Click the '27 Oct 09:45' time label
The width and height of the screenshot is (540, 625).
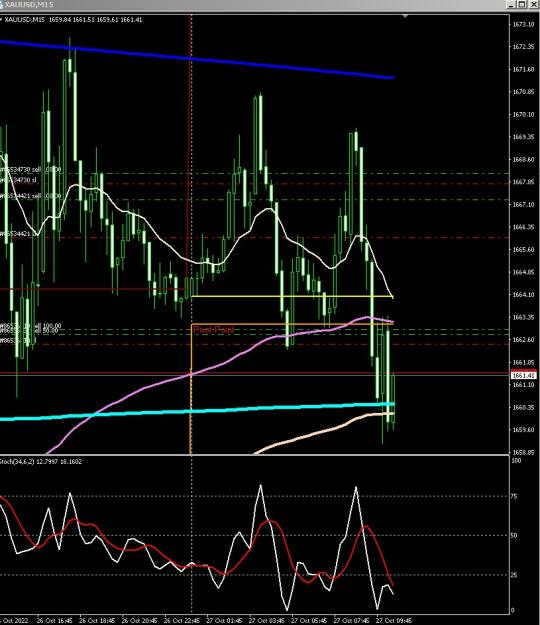coord(394,621)
